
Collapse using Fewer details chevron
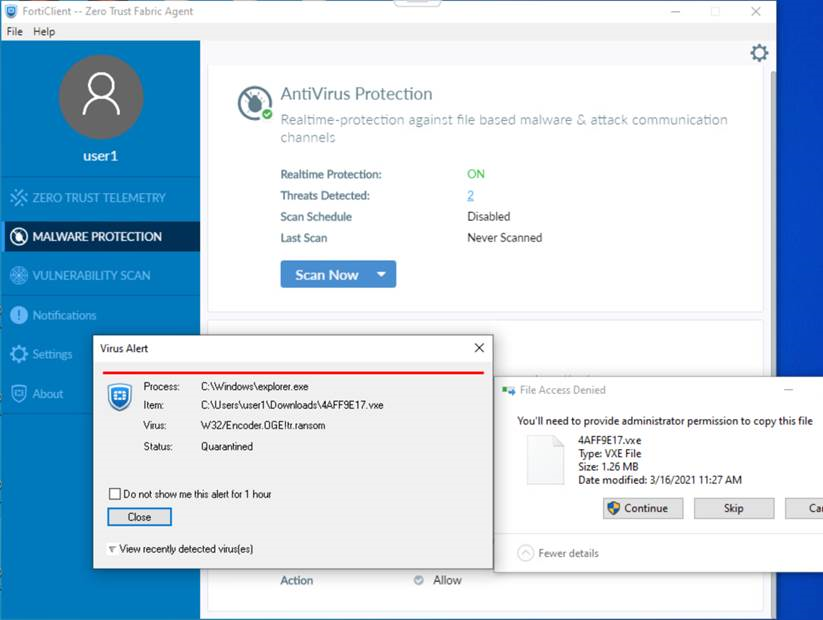525,553
